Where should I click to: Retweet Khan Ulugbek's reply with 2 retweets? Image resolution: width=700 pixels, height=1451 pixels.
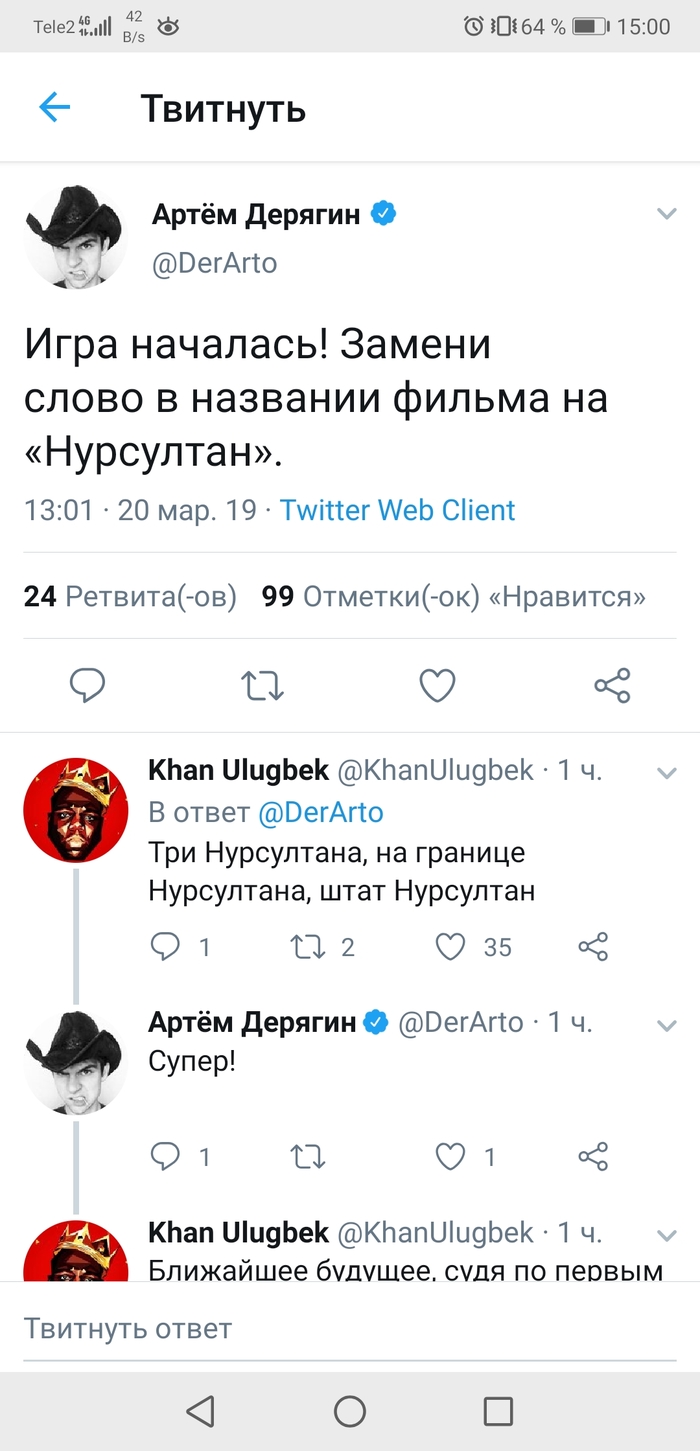[x=308, y=946]
